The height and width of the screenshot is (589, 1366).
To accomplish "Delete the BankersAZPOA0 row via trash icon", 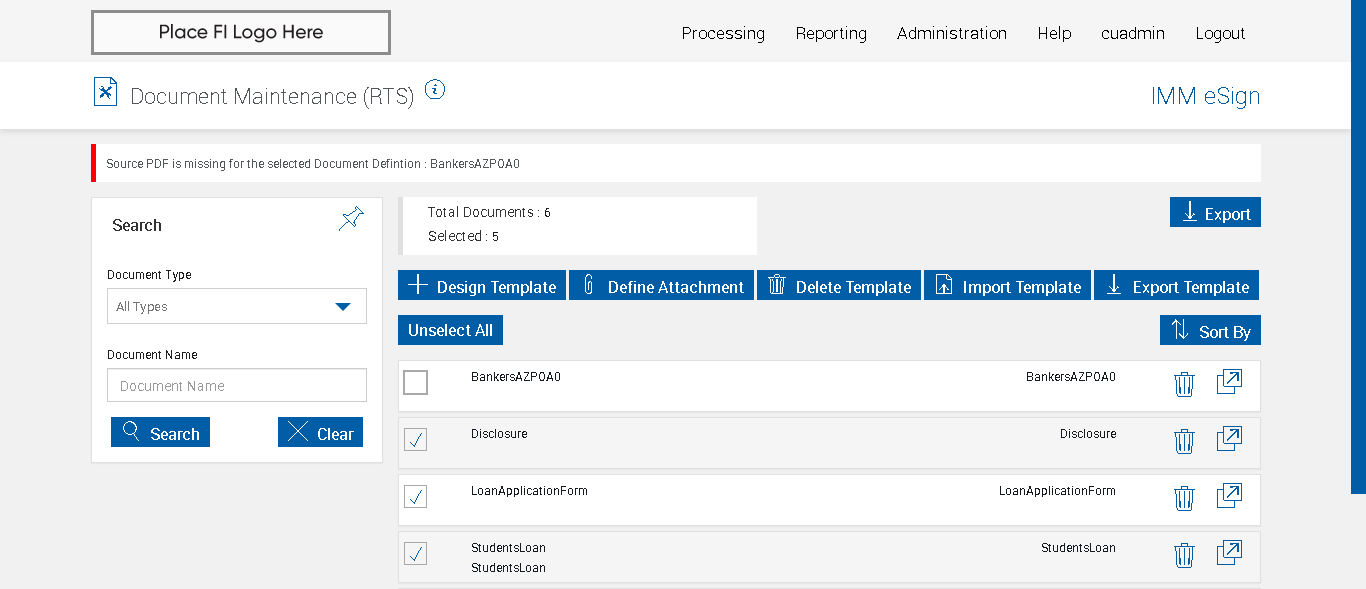I will (1184, 384).
